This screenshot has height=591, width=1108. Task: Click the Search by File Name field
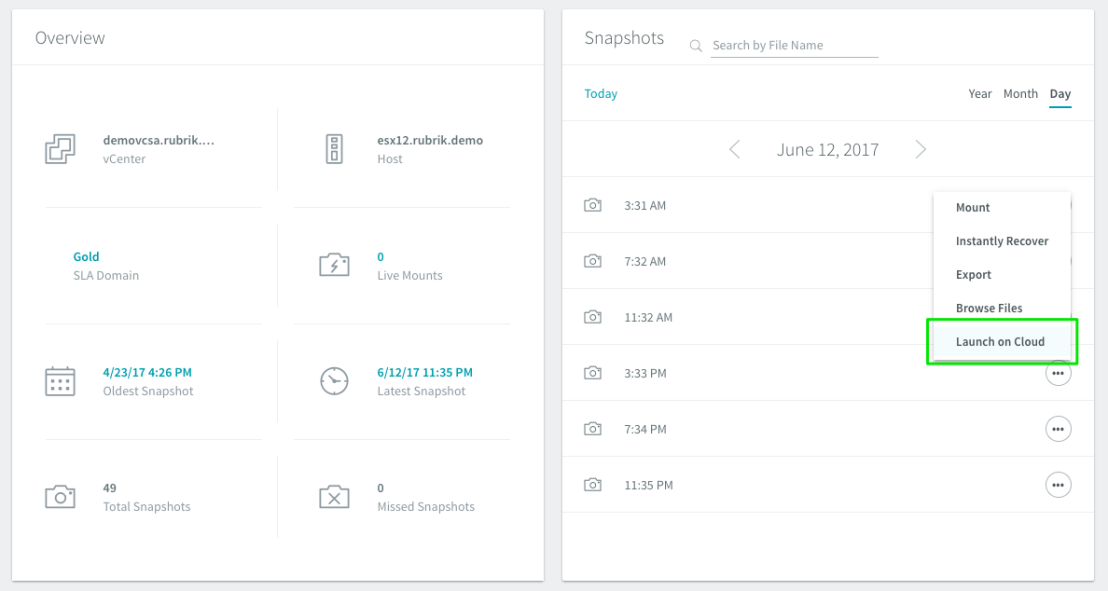(x=794, y=45)
